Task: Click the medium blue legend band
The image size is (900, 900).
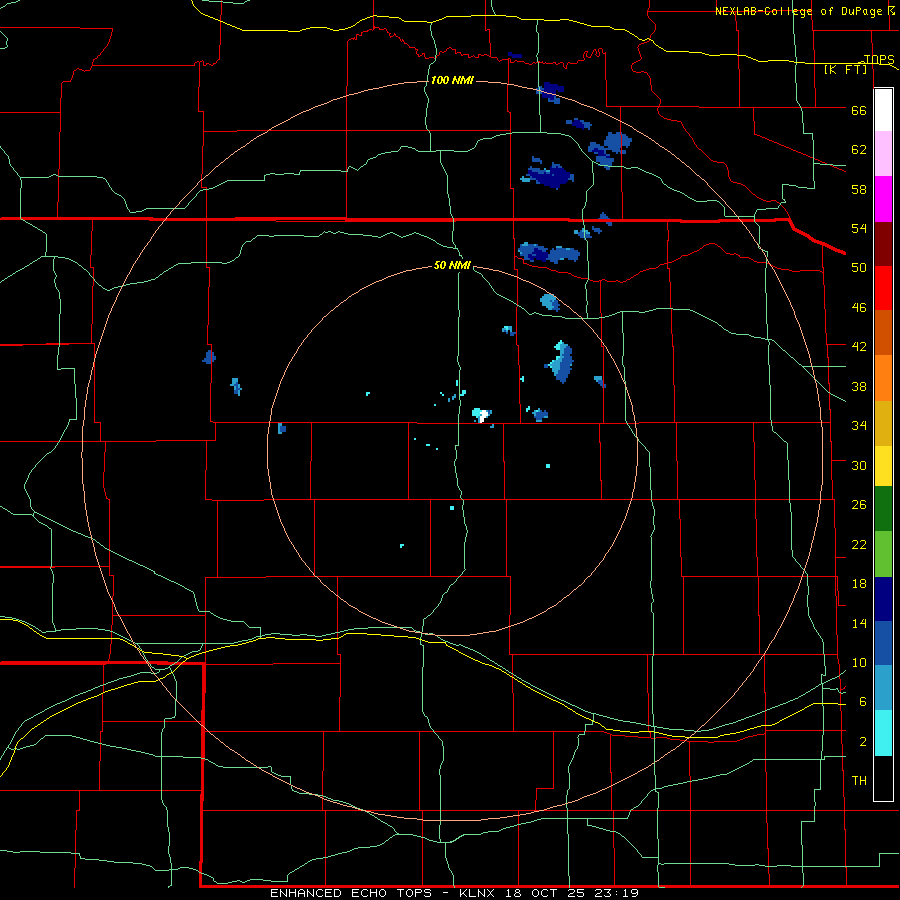Action: click(x=883, y=643)
